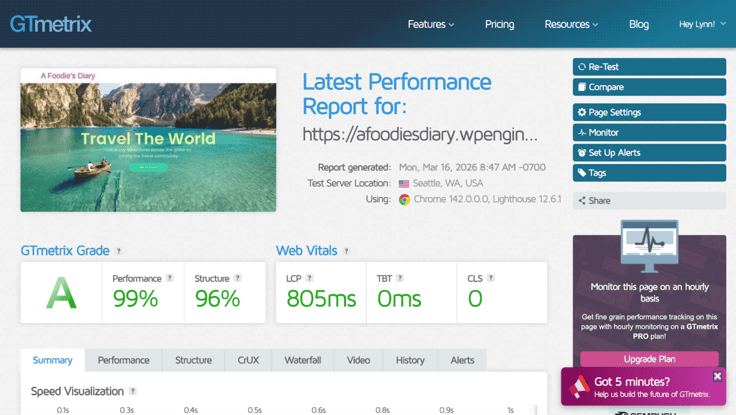Click the Structure score help icon

point(238,278)
